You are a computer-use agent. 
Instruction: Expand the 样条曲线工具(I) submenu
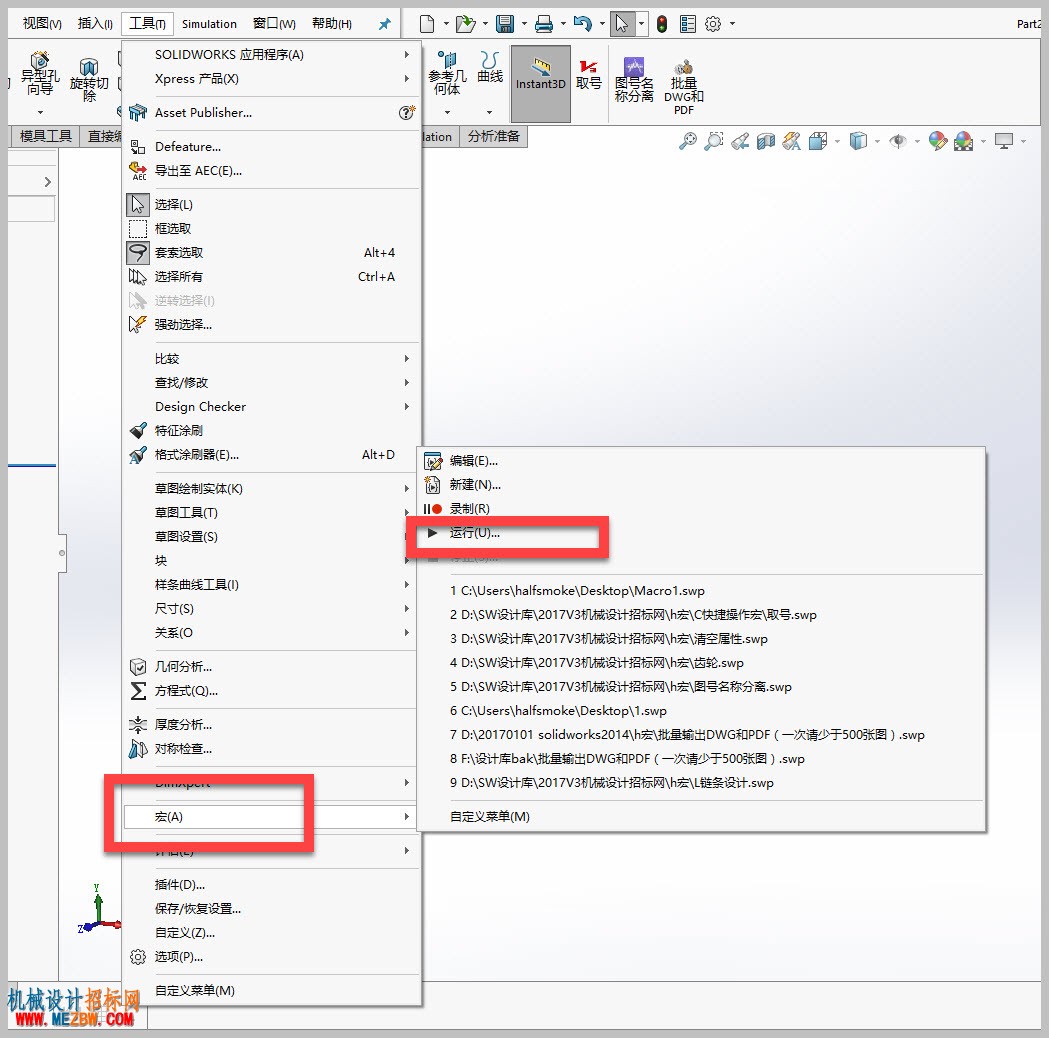pyautogui.click(x=272, y=585)
